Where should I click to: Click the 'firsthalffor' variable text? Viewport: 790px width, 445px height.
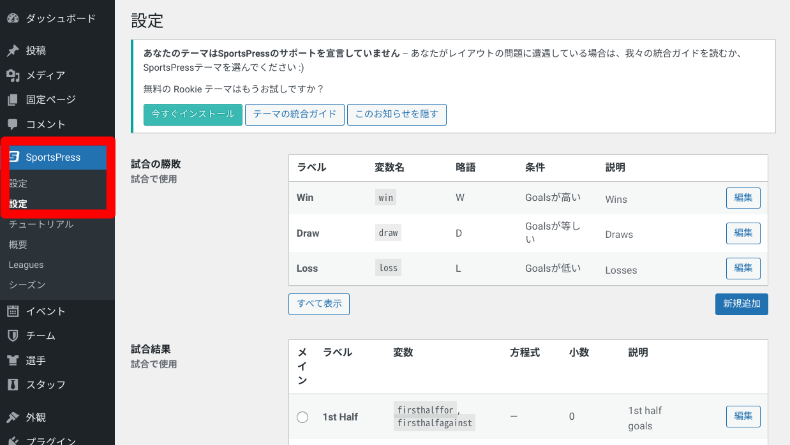click(425, 410)
